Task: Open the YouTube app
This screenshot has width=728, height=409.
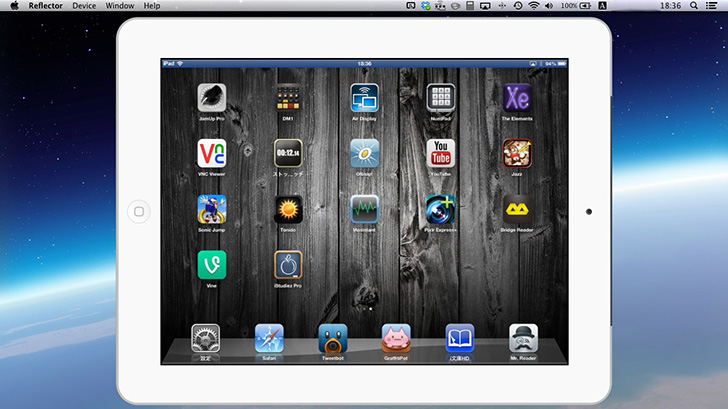Action: 441,153
